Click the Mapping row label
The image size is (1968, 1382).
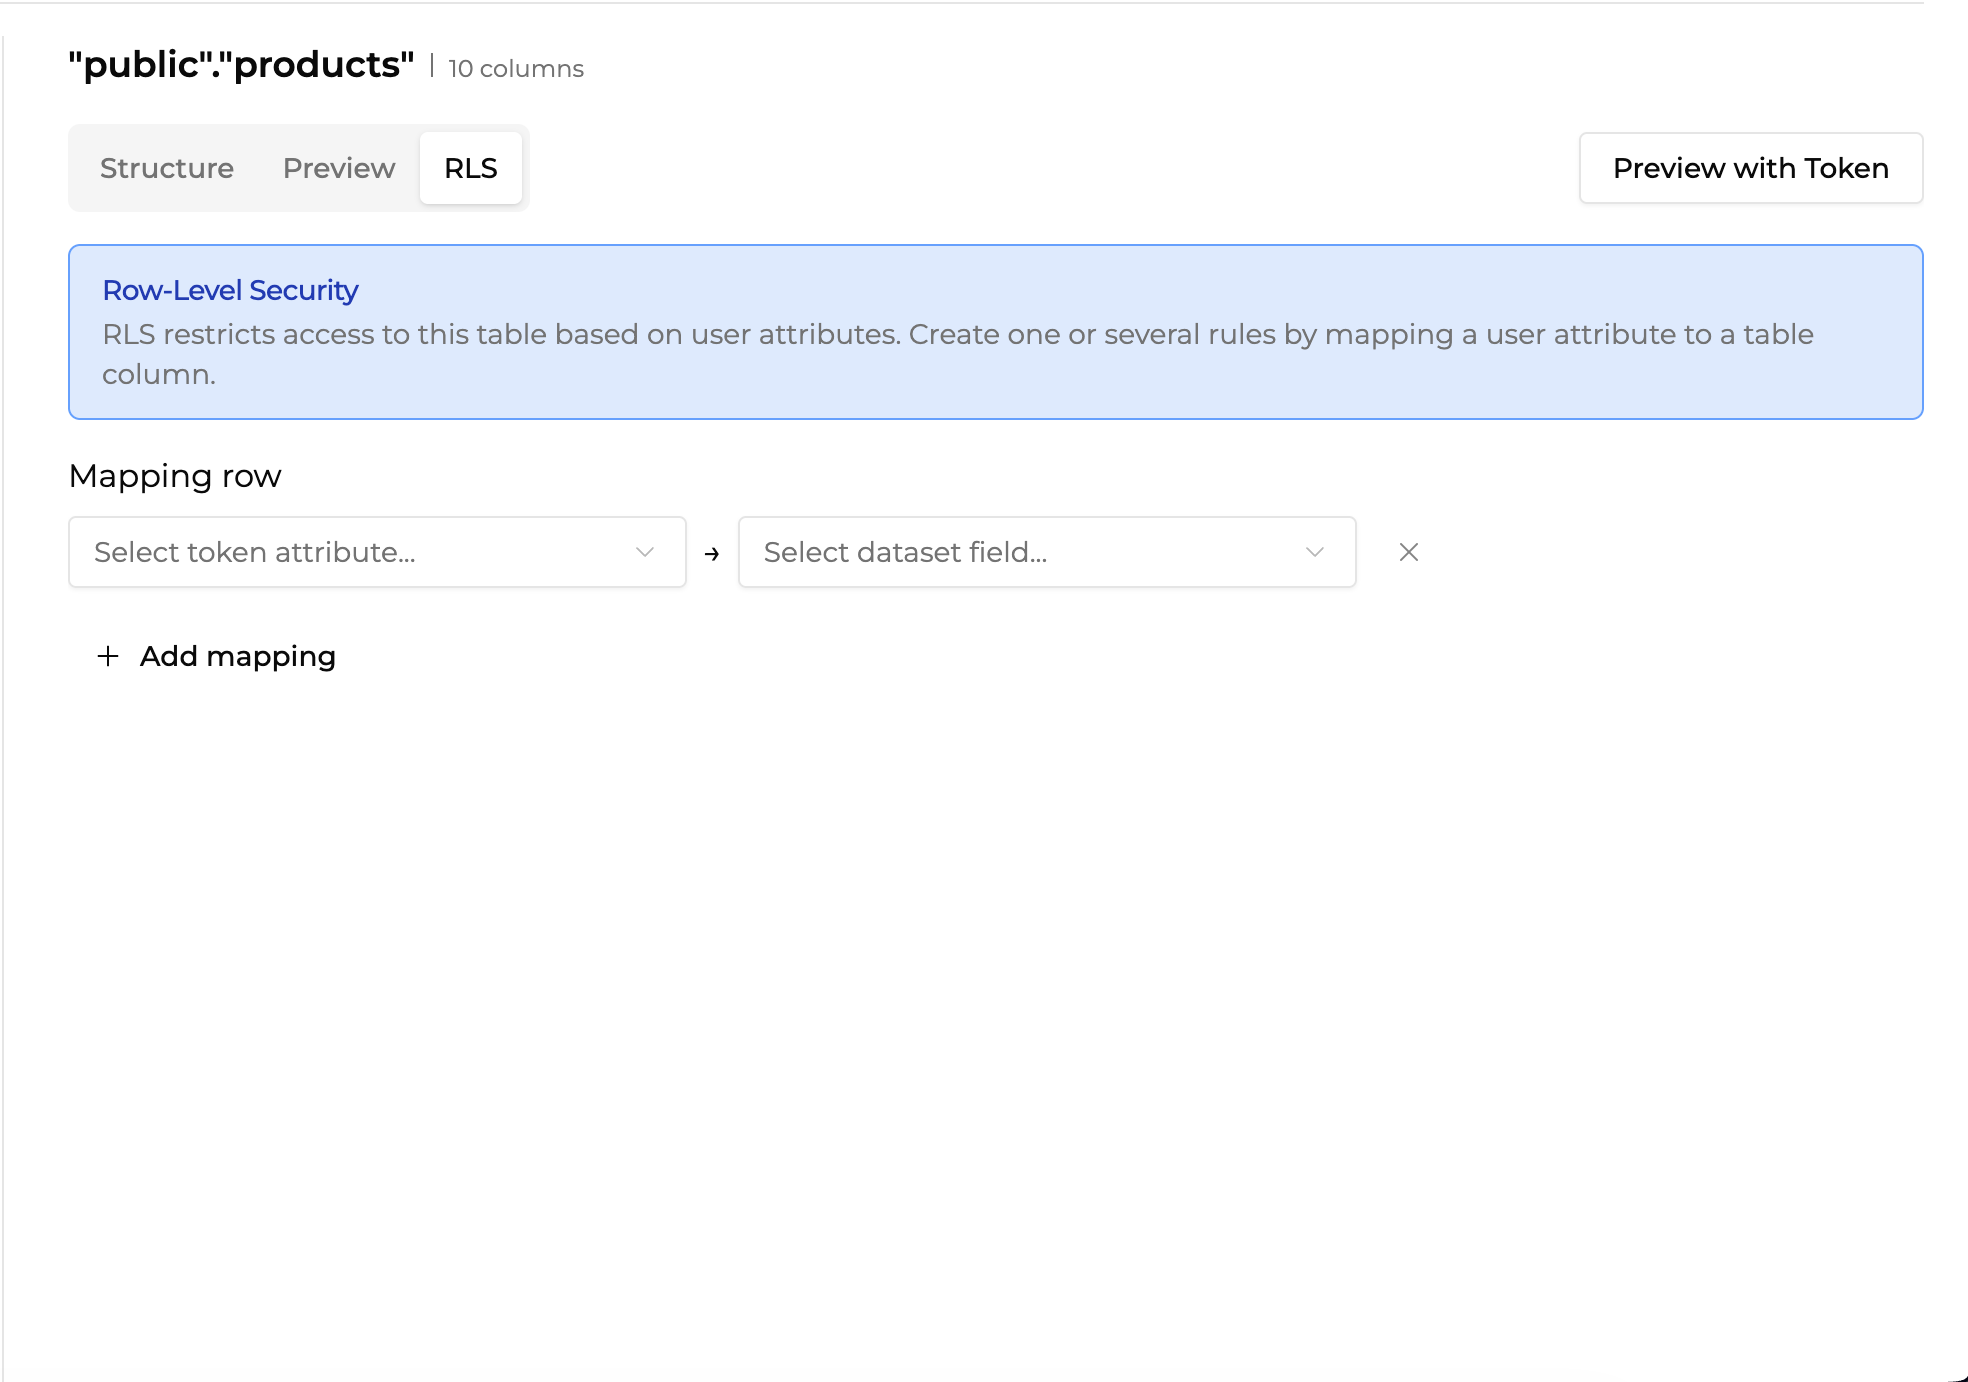click(175, 476)
